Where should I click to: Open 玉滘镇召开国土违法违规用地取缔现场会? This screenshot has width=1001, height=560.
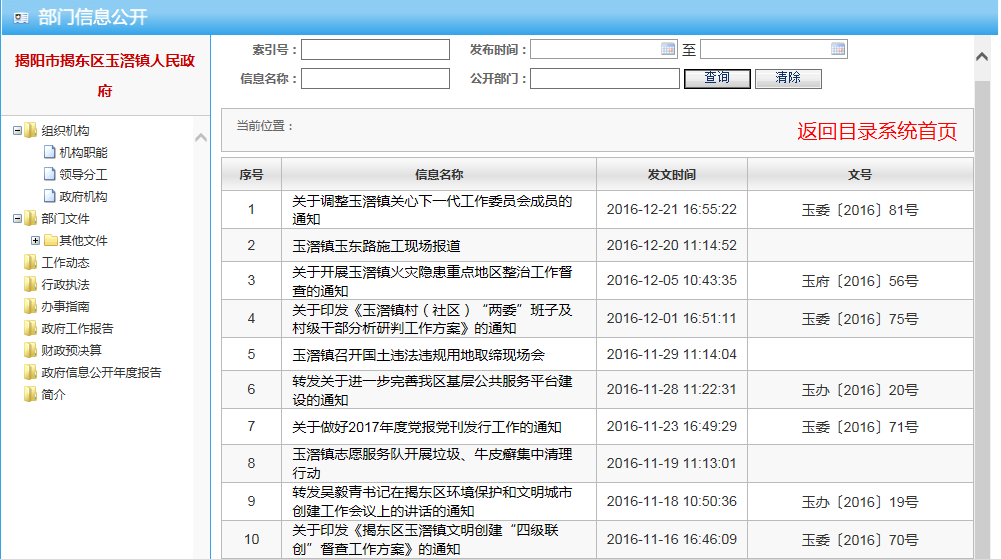click(x=418, y=355)
